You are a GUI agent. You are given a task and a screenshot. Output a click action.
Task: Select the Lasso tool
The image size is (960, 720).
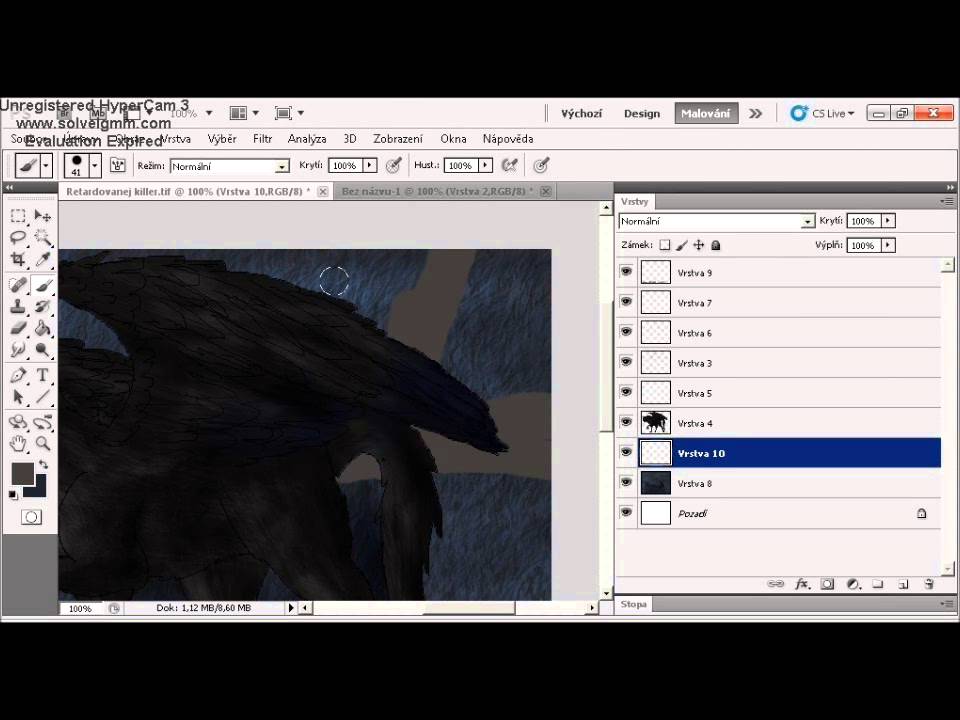pos(18,238)
